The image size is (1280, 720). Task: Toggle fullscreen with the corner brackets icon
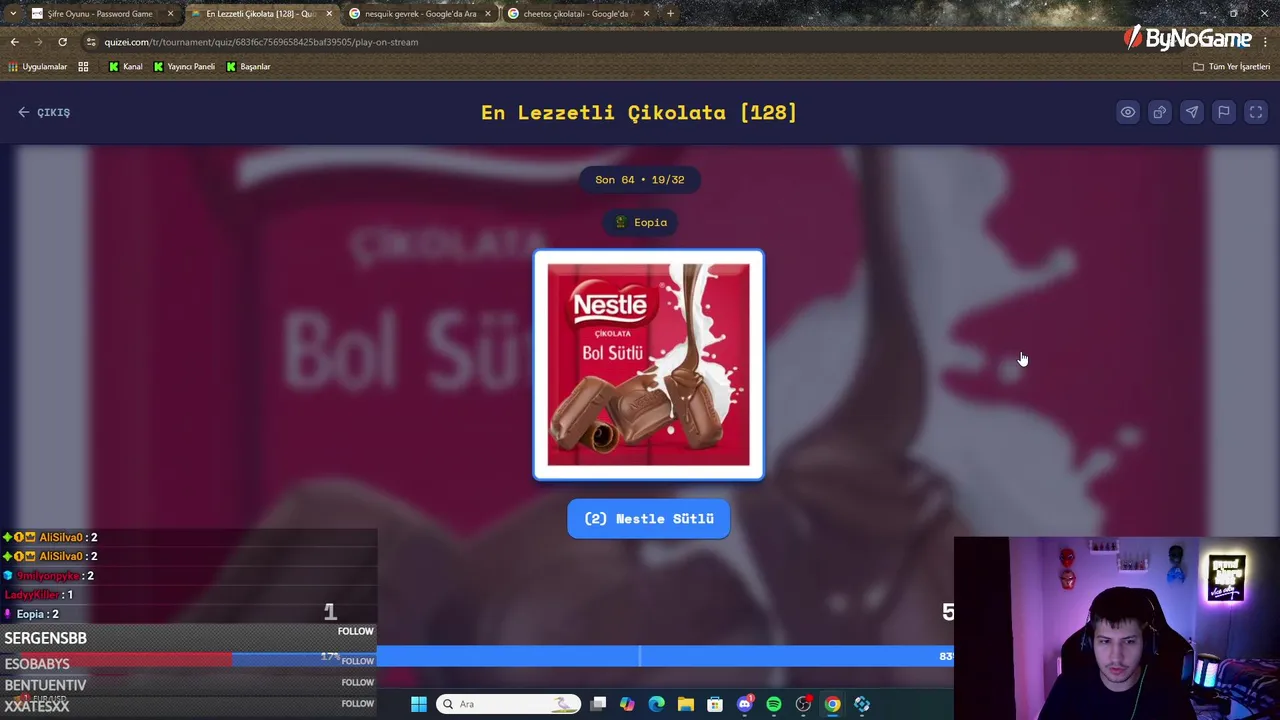1255,112
